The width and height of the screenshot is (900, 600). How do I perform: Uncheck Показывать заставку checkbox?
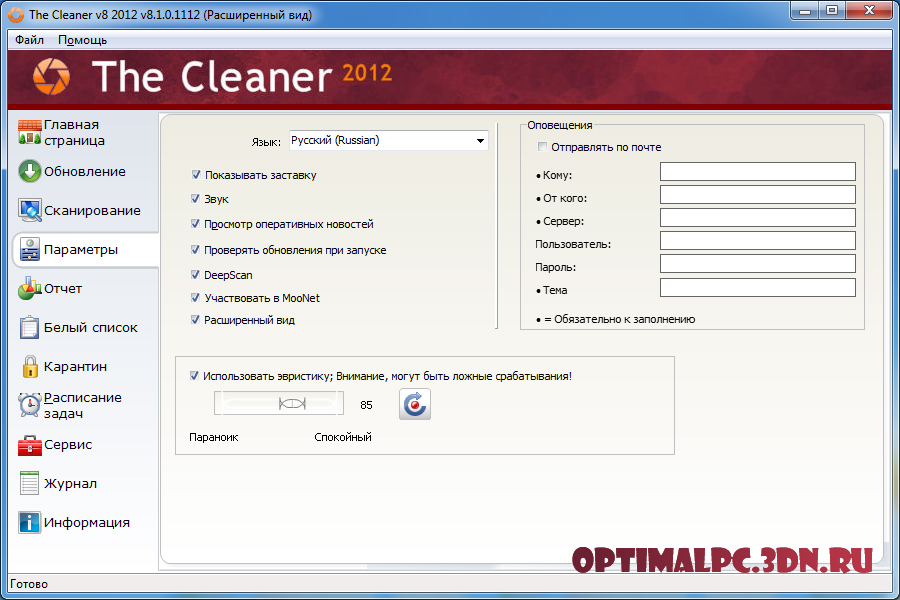click(x=196, y=175)
